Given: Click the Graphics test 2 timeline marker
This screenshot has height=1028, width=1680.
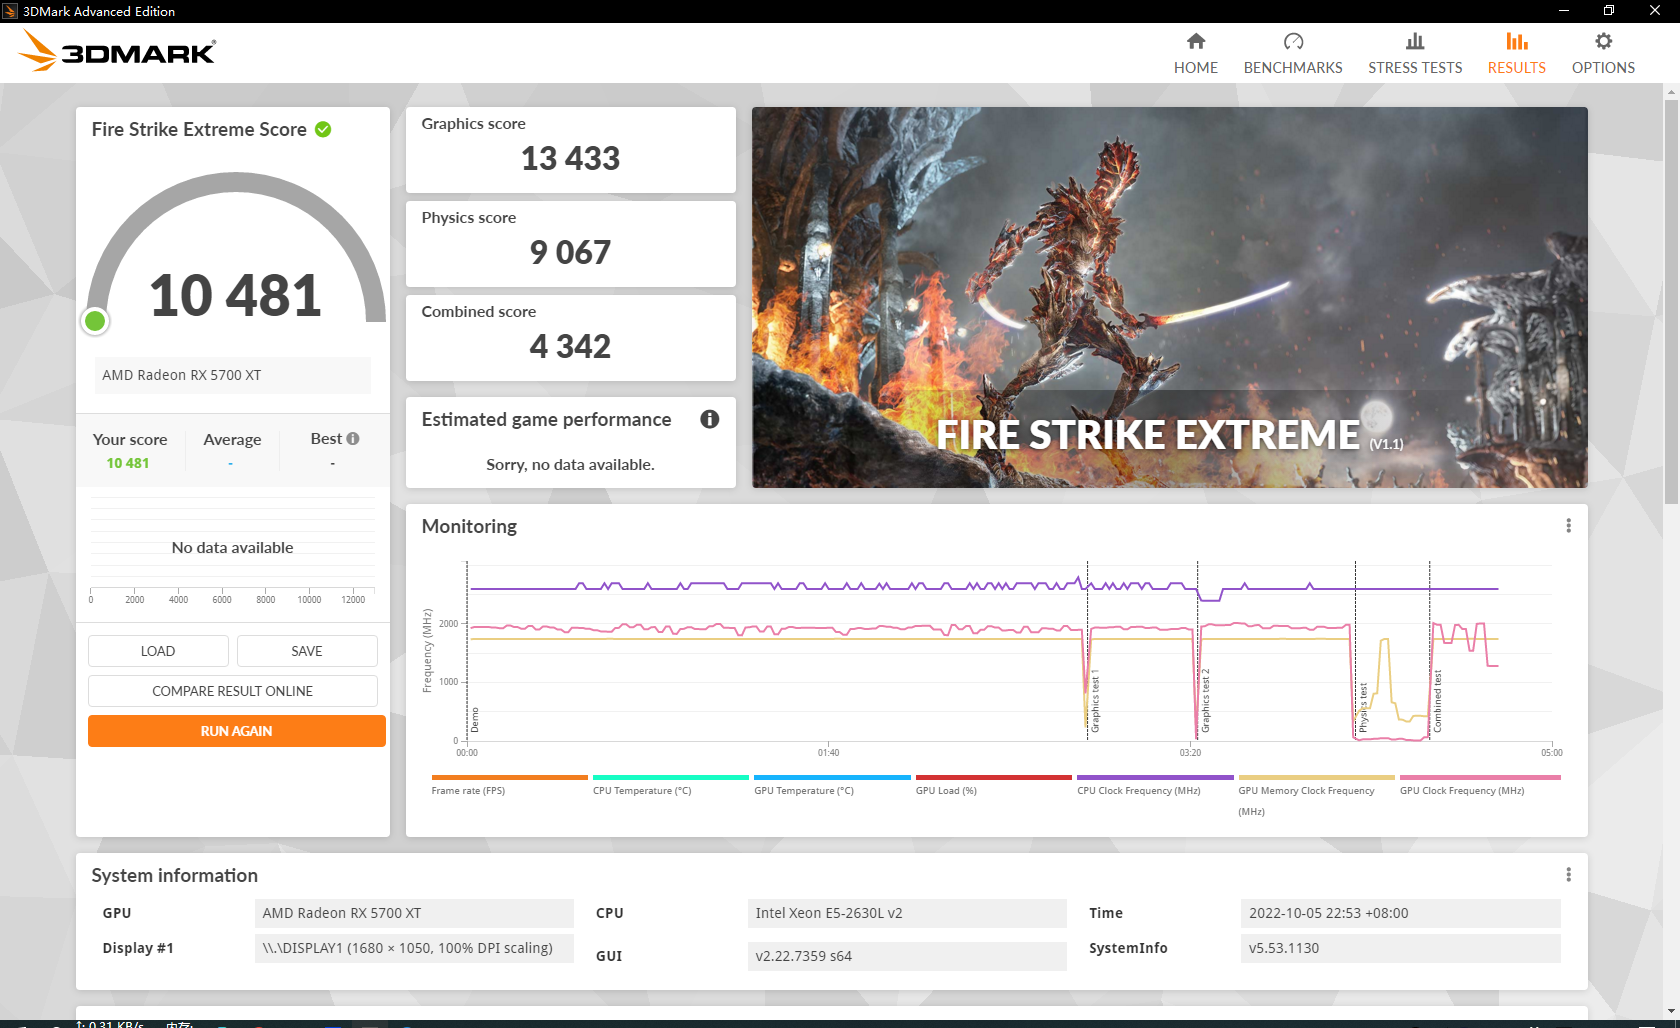Looking at the screenshot, I should click(x=1205, y=702).
